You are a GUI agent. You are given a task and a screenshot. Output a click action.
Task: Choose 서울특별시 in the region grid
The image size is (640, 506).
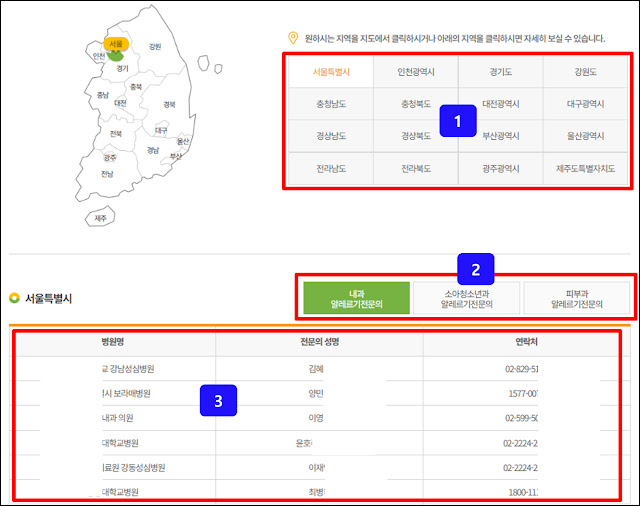(x=331, y=72)
